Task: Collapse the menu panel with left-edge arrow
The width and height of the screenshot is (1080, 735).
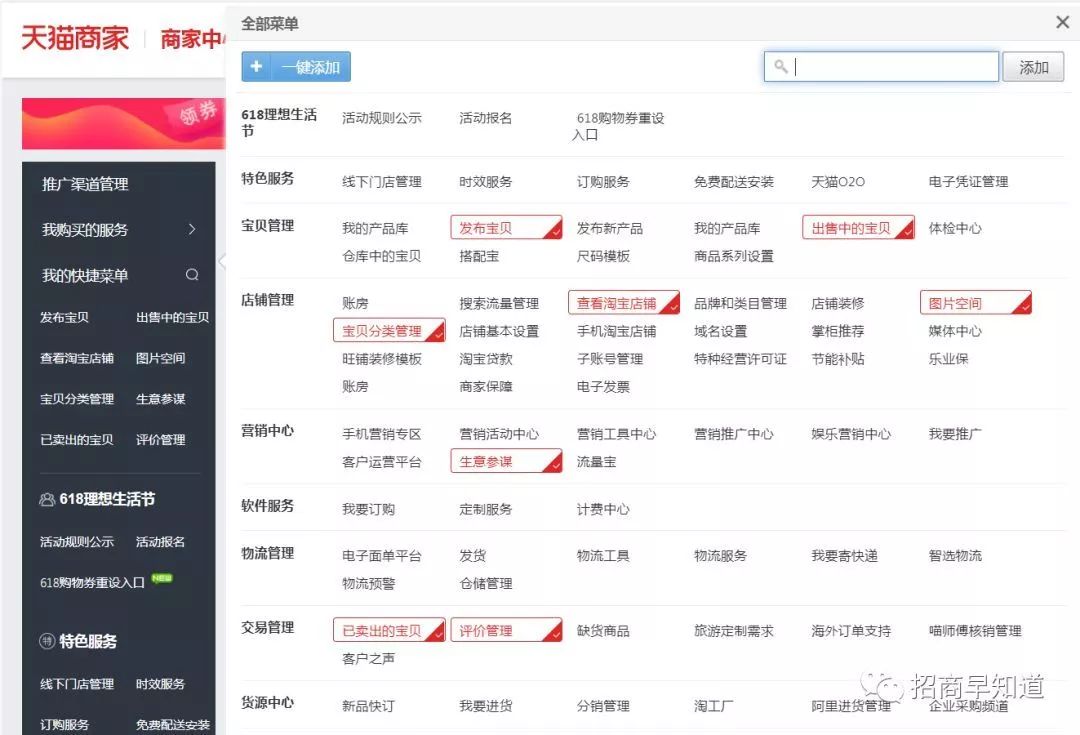Action: pyautogui.click(x=222, y=260)
